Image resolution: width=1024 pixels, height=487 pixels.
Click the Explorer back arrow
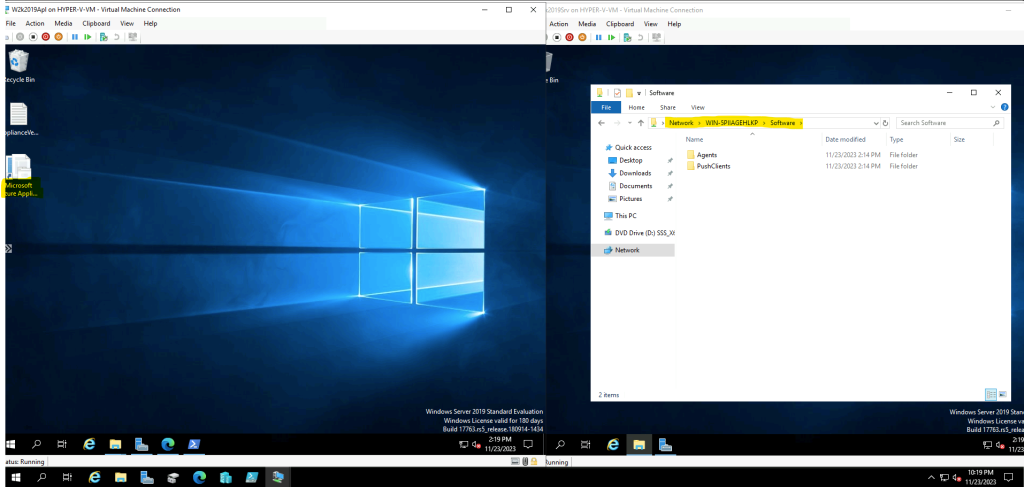(x=601, y=123)
